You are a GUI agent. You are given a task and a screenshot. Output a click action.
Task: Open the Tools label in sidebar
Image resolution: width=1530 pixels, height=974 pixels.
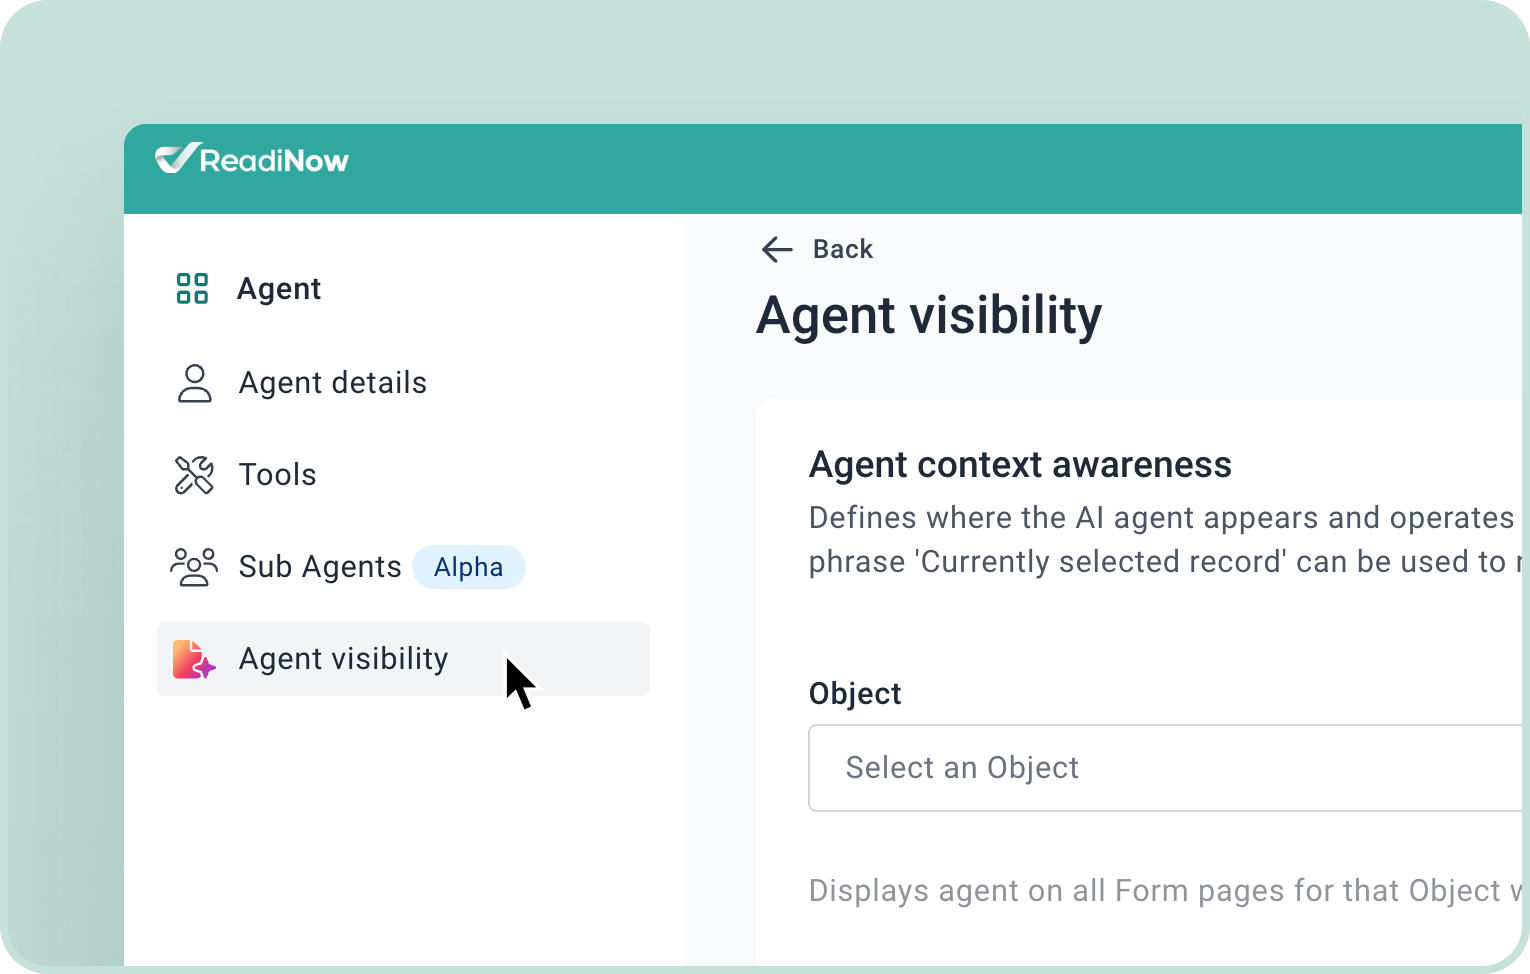278,475
